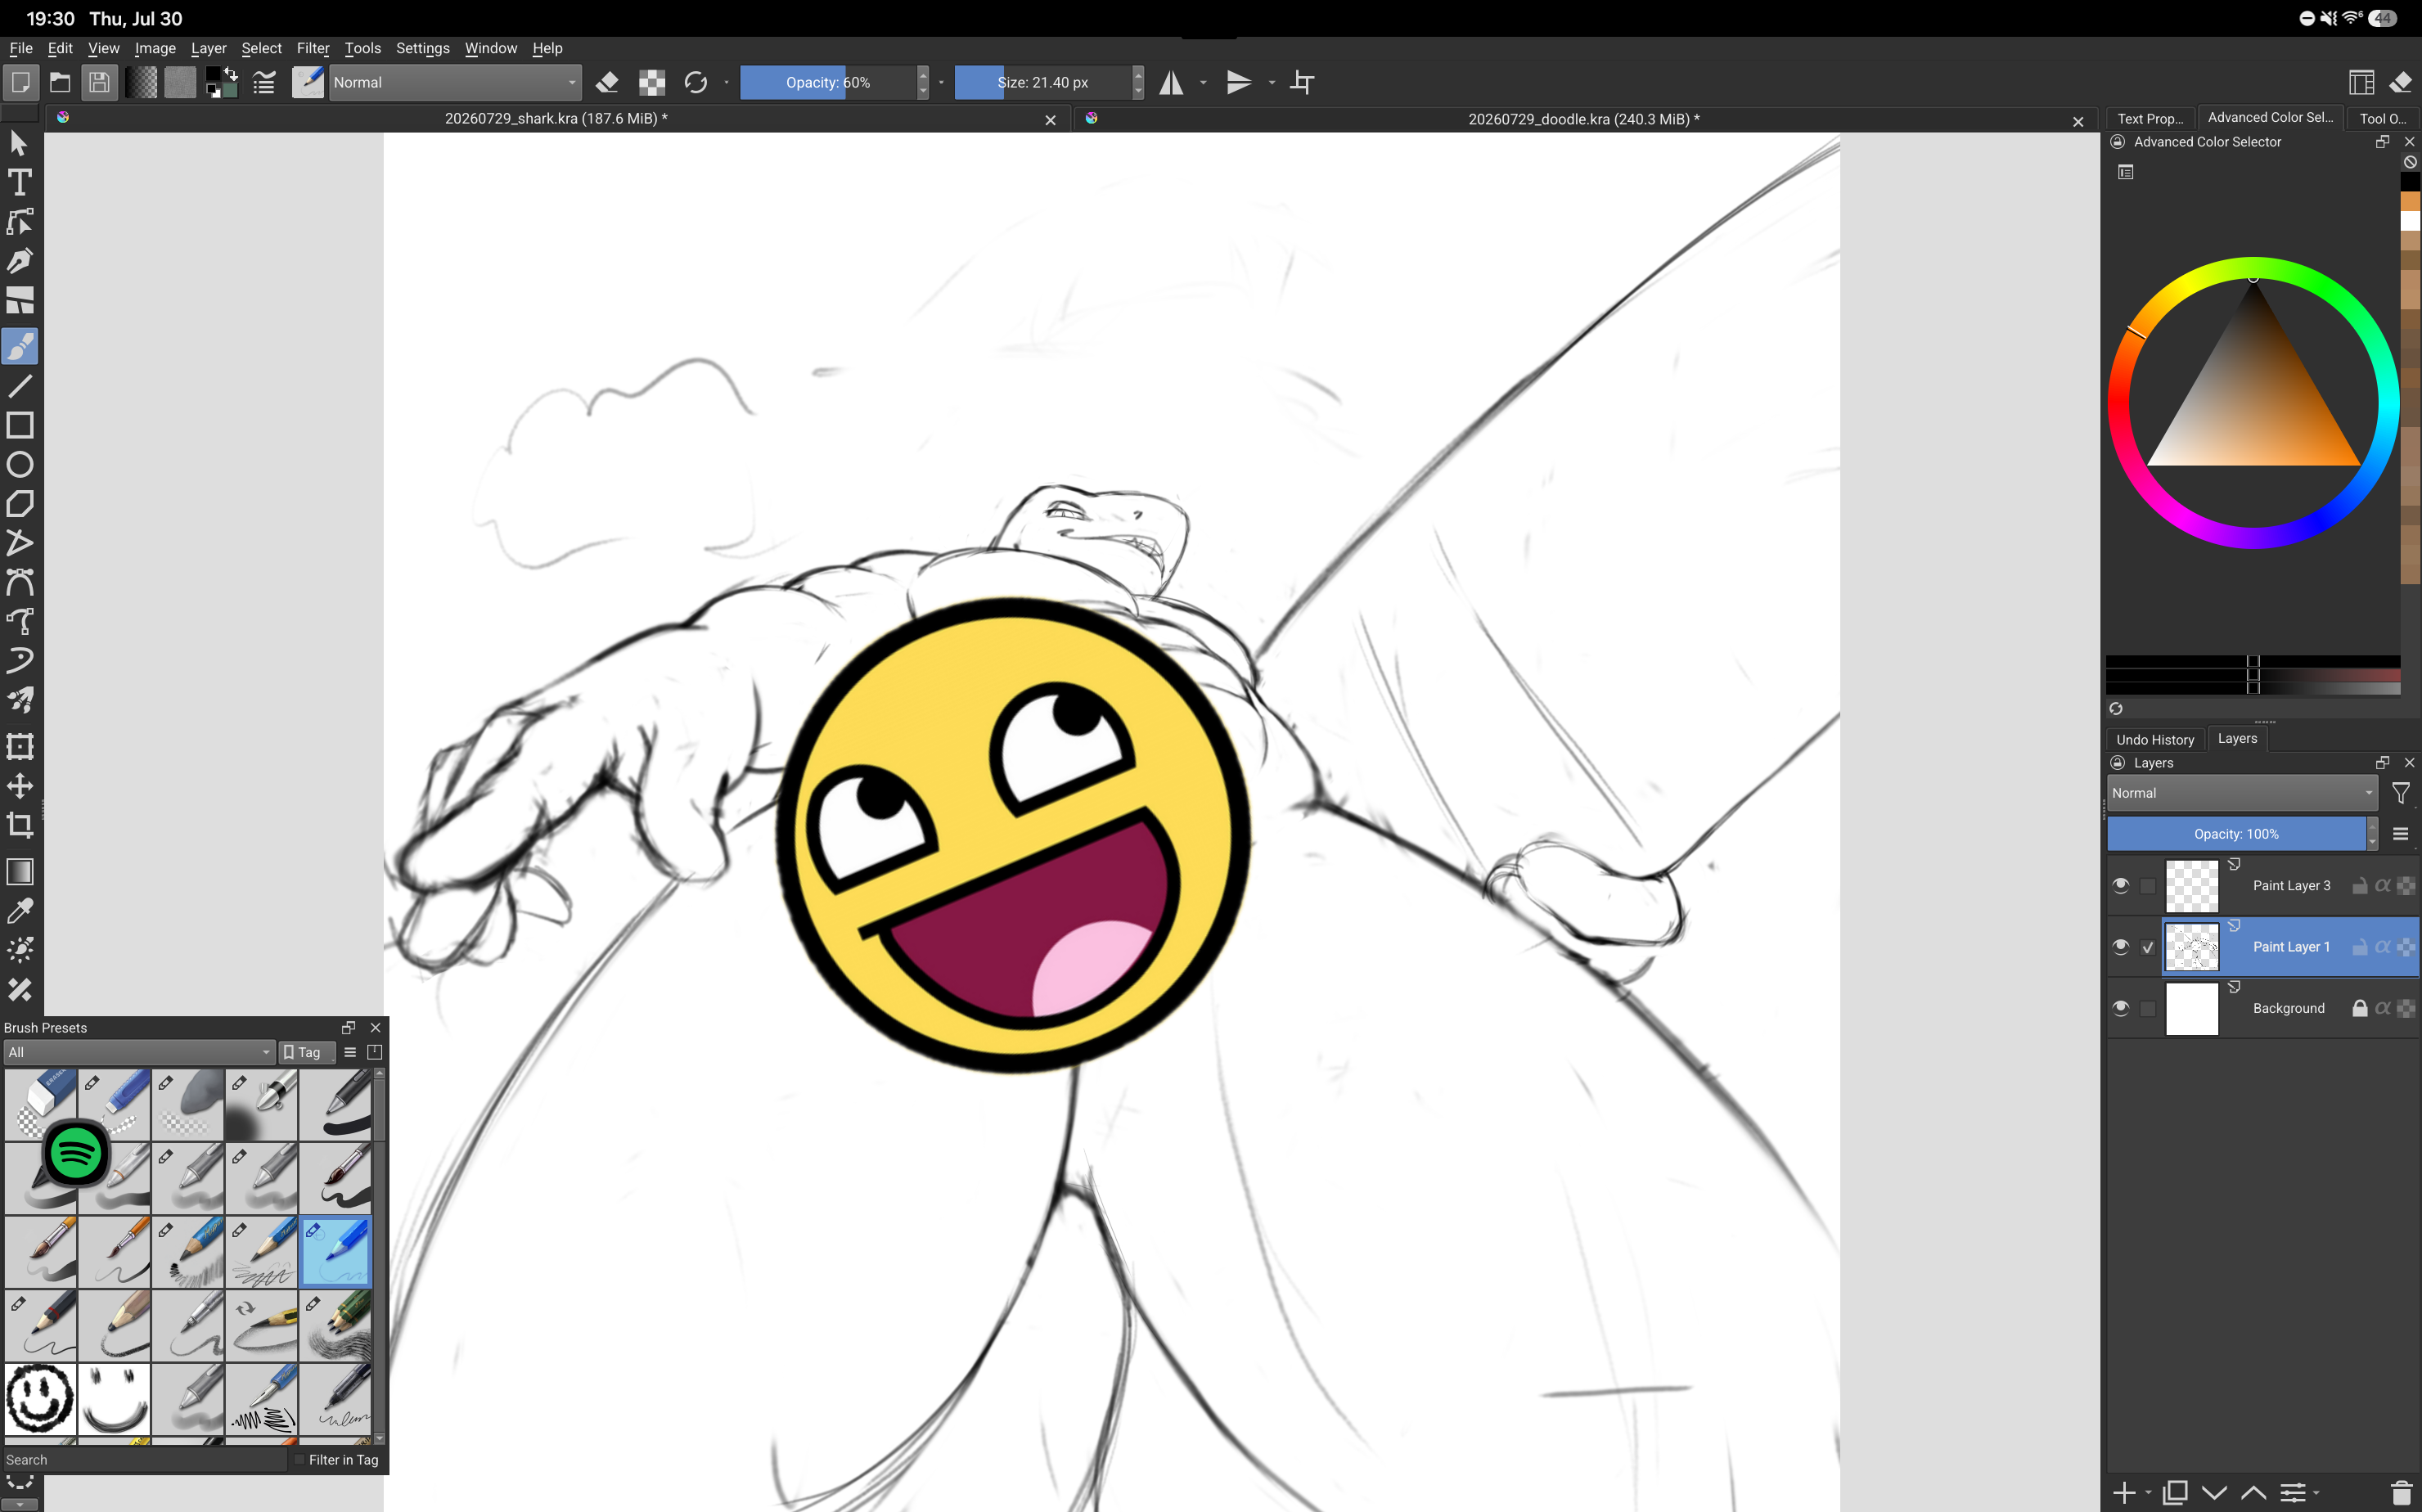Open the Settings menu
The image size is (2422, 1512).
[423, 48]
